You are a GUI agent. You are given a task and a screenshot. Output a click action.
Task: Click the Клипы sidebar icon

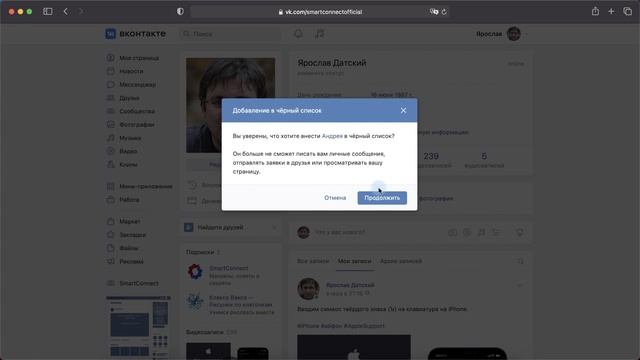[x=111, y=164]
